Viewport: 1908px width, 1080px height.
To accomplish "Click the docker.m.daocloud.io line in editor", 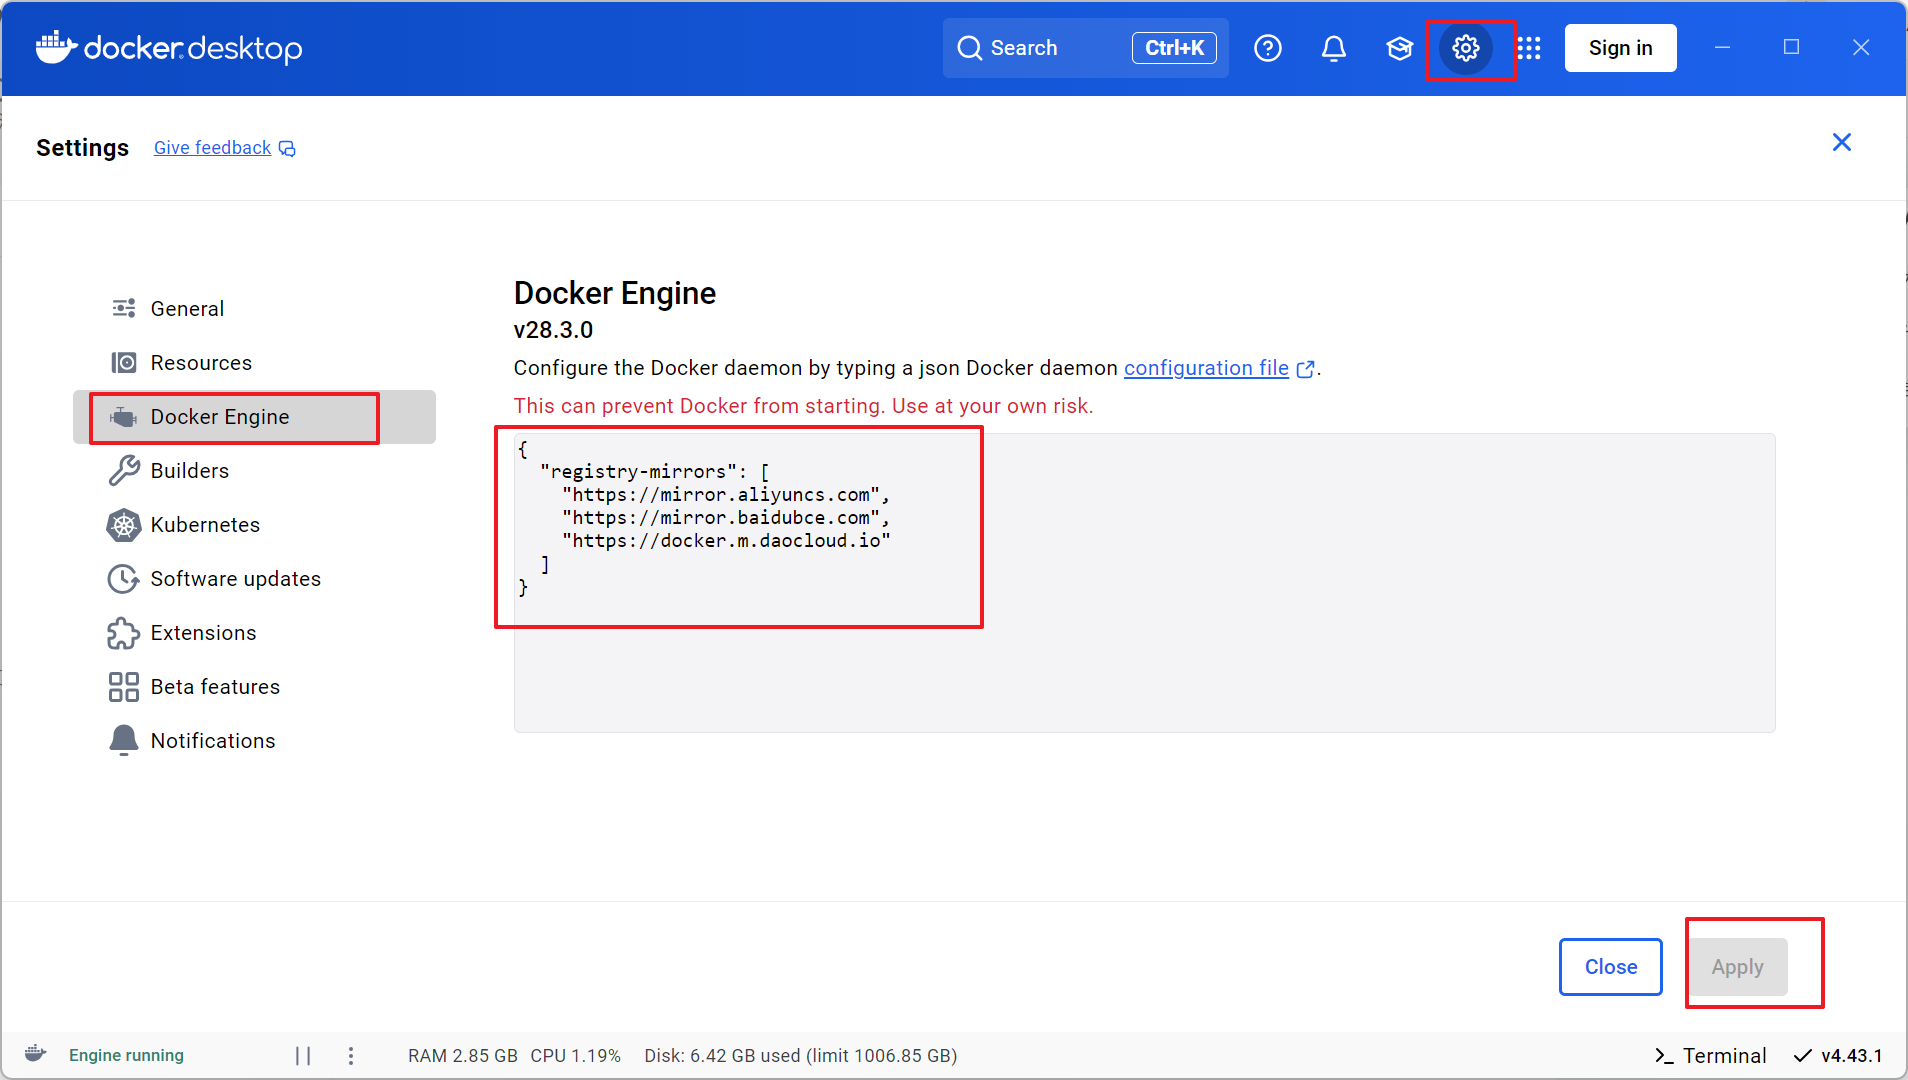I will [725, 541].
